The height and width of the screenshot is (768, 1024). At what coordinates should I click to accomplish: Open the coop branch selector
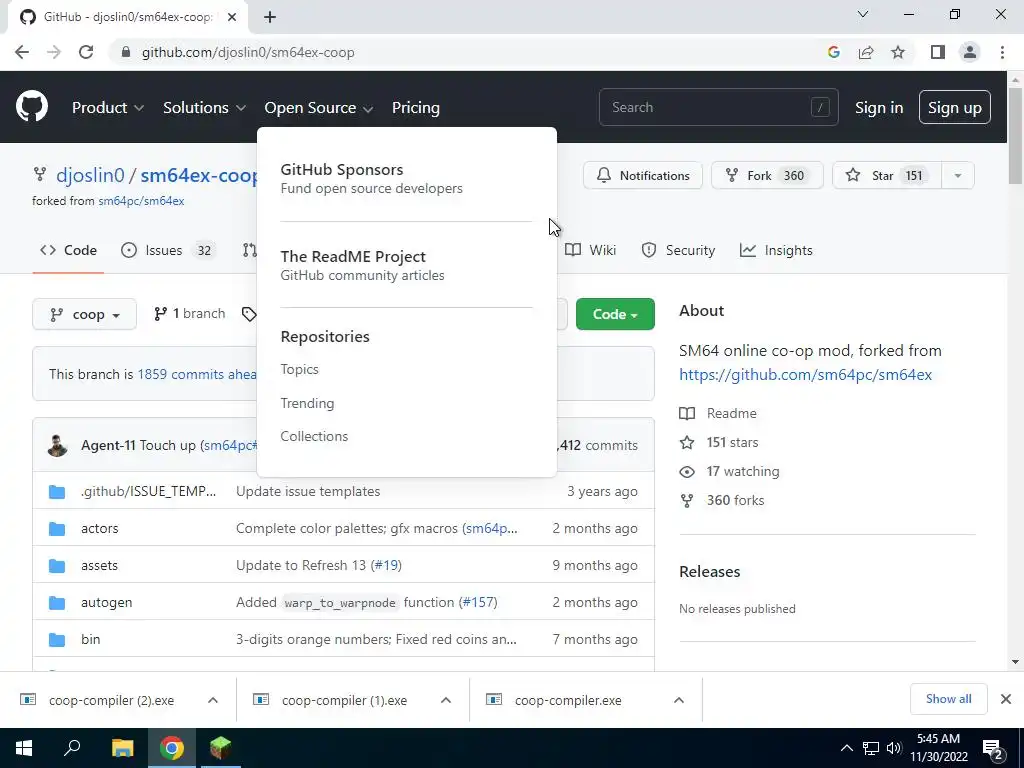pyautogui.click(x=84, y=314)
